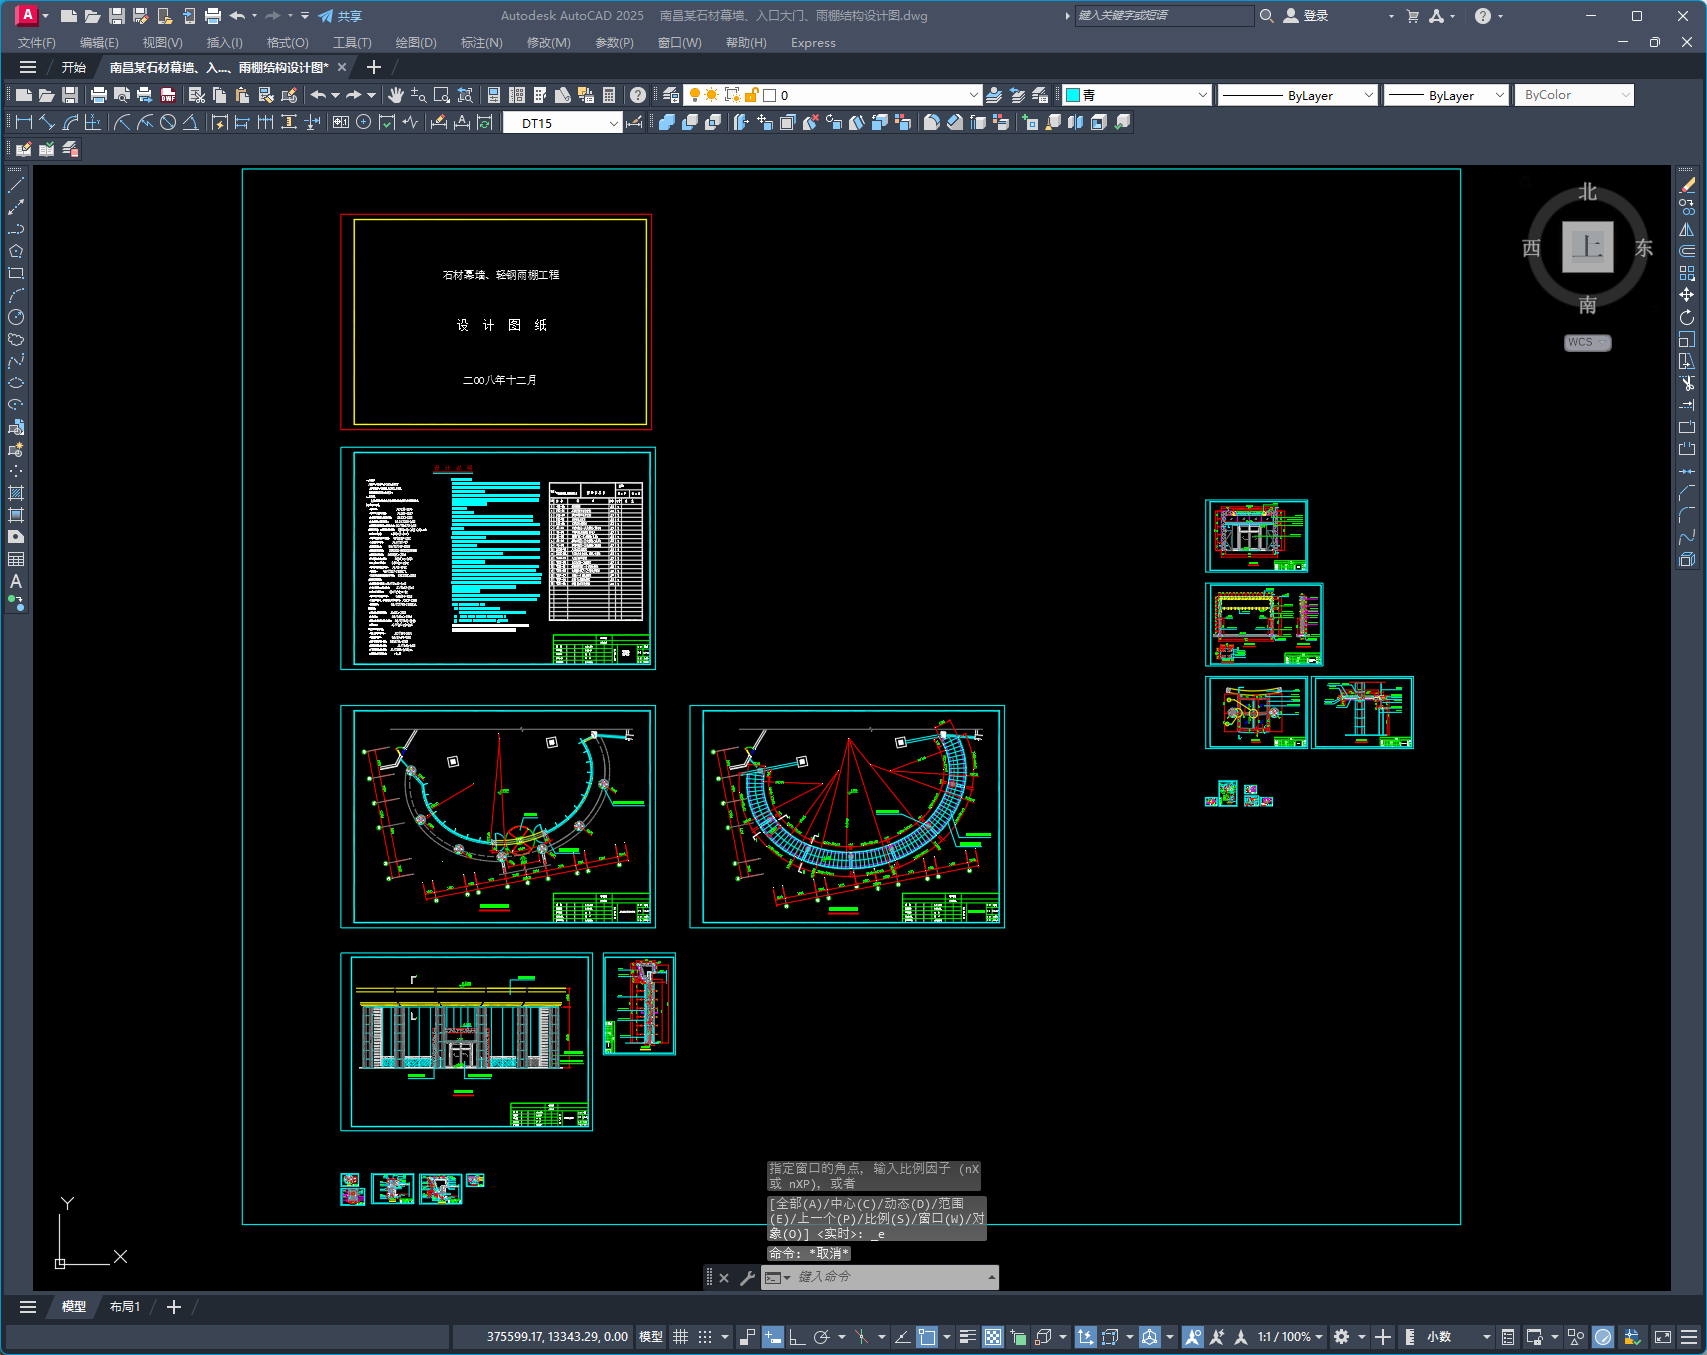Toggle dynamic input in status bar
Image resolution: width=1707 pixels, height=1355 pixels.
pyautogui.click(x=773, y=1337)
